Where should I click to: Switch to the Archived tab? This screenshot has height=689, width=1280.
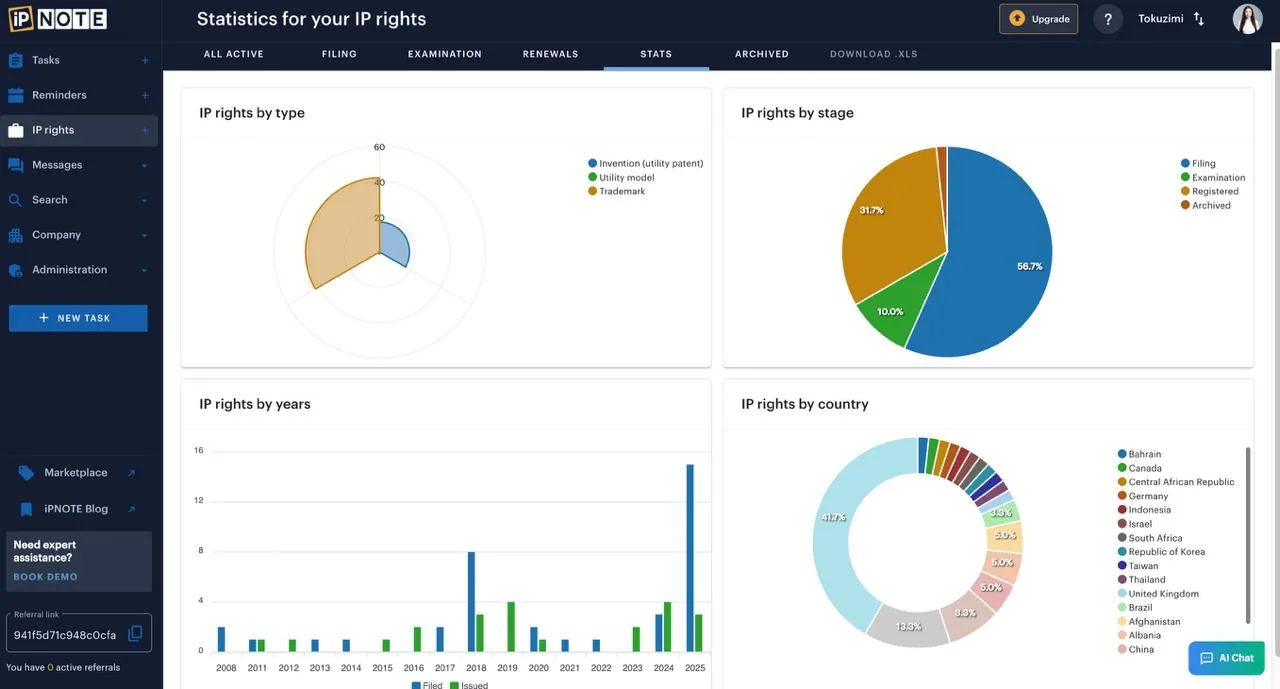[x=761, y=54]
